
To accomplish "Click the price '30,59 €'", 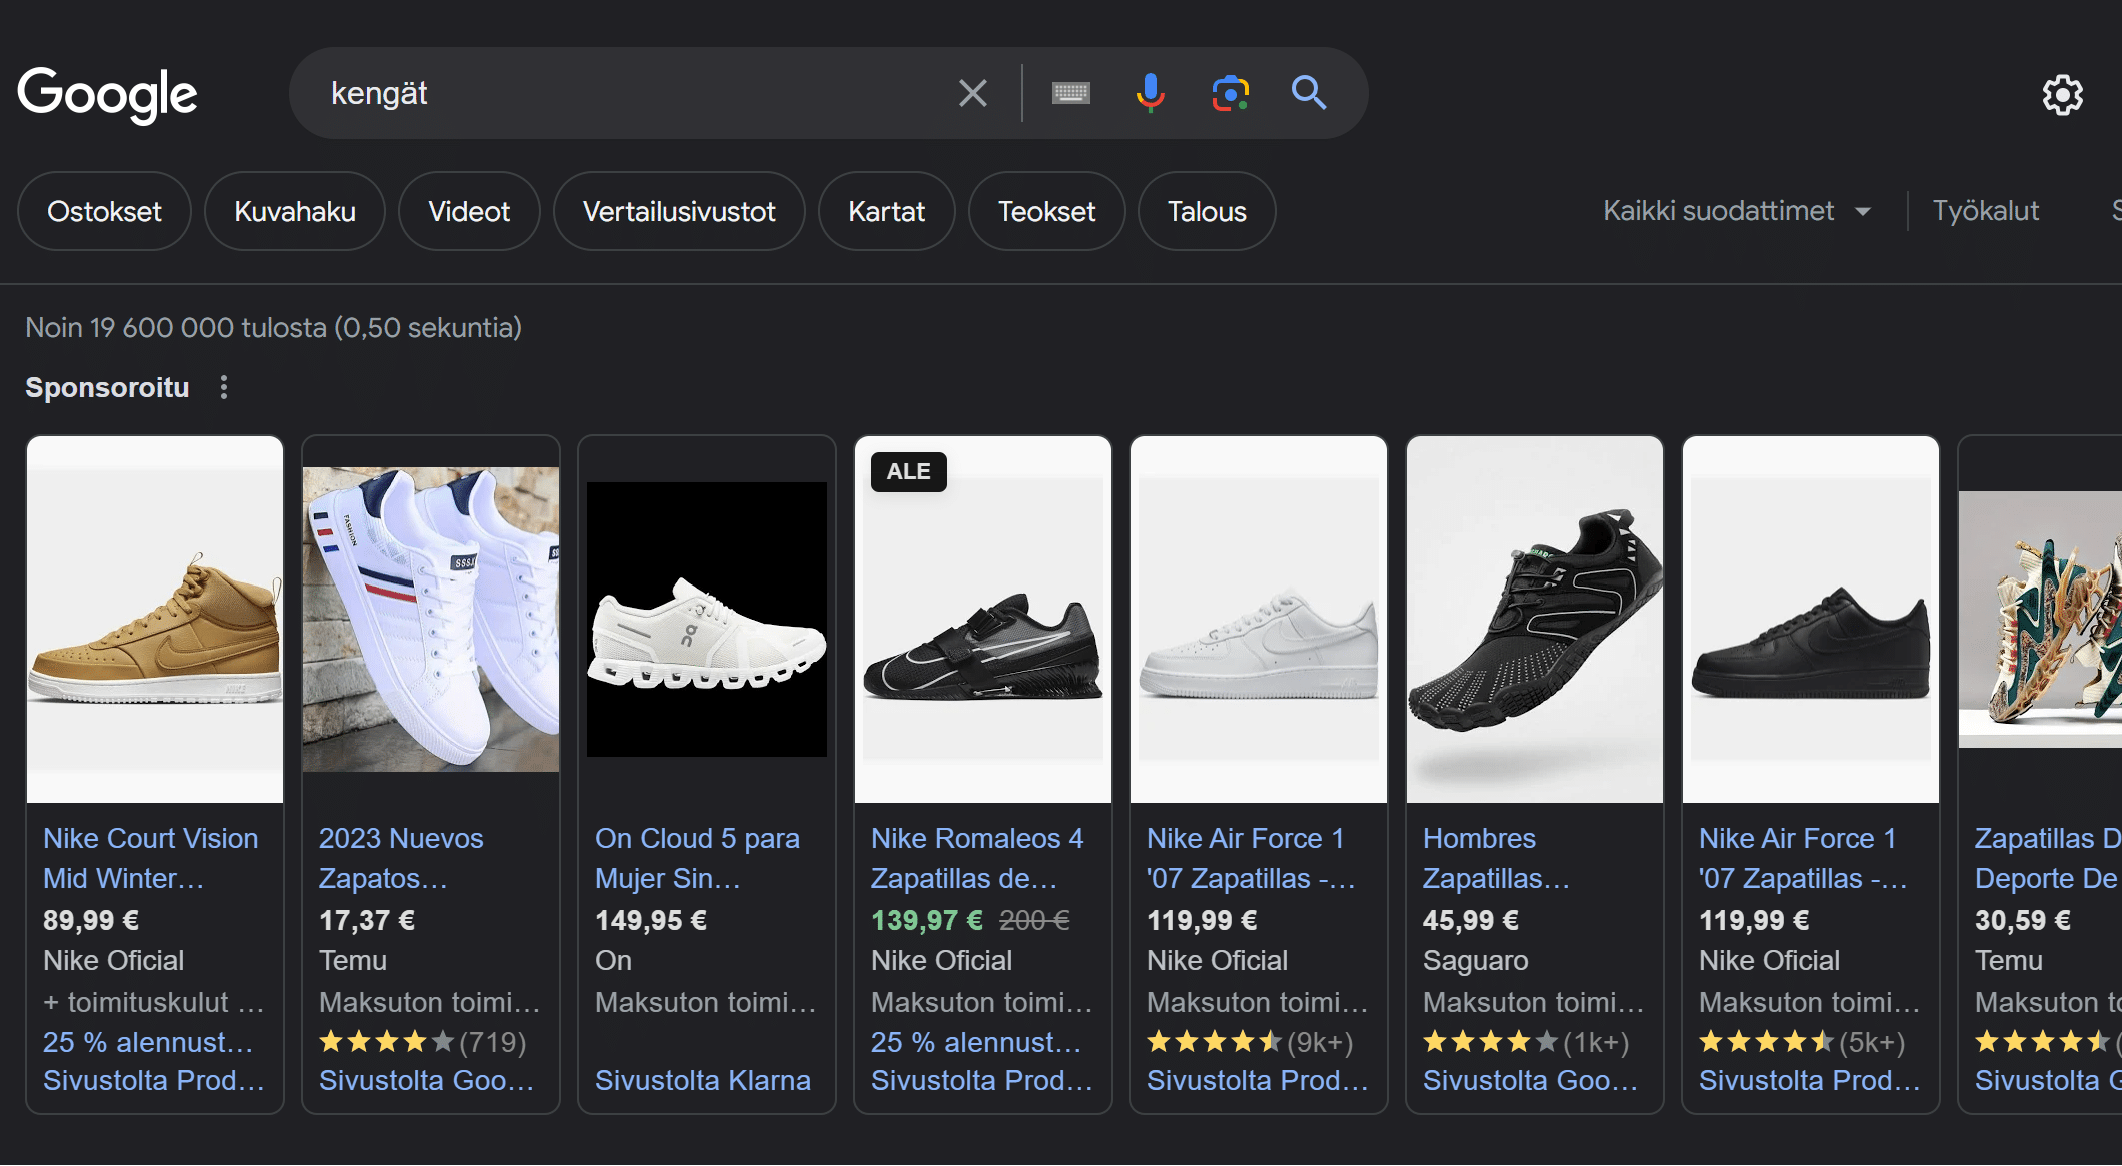I will click(2023, 920).
